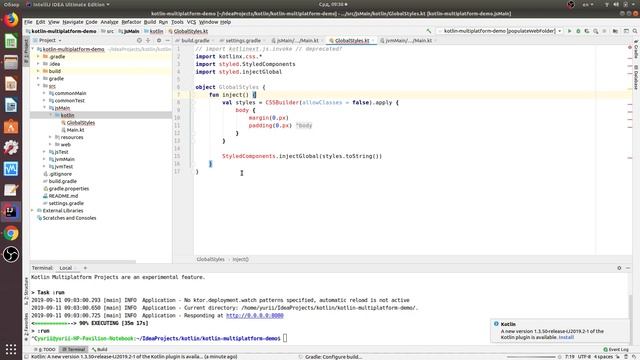Click the 4 spaces indent status entry

click(603, 357)
